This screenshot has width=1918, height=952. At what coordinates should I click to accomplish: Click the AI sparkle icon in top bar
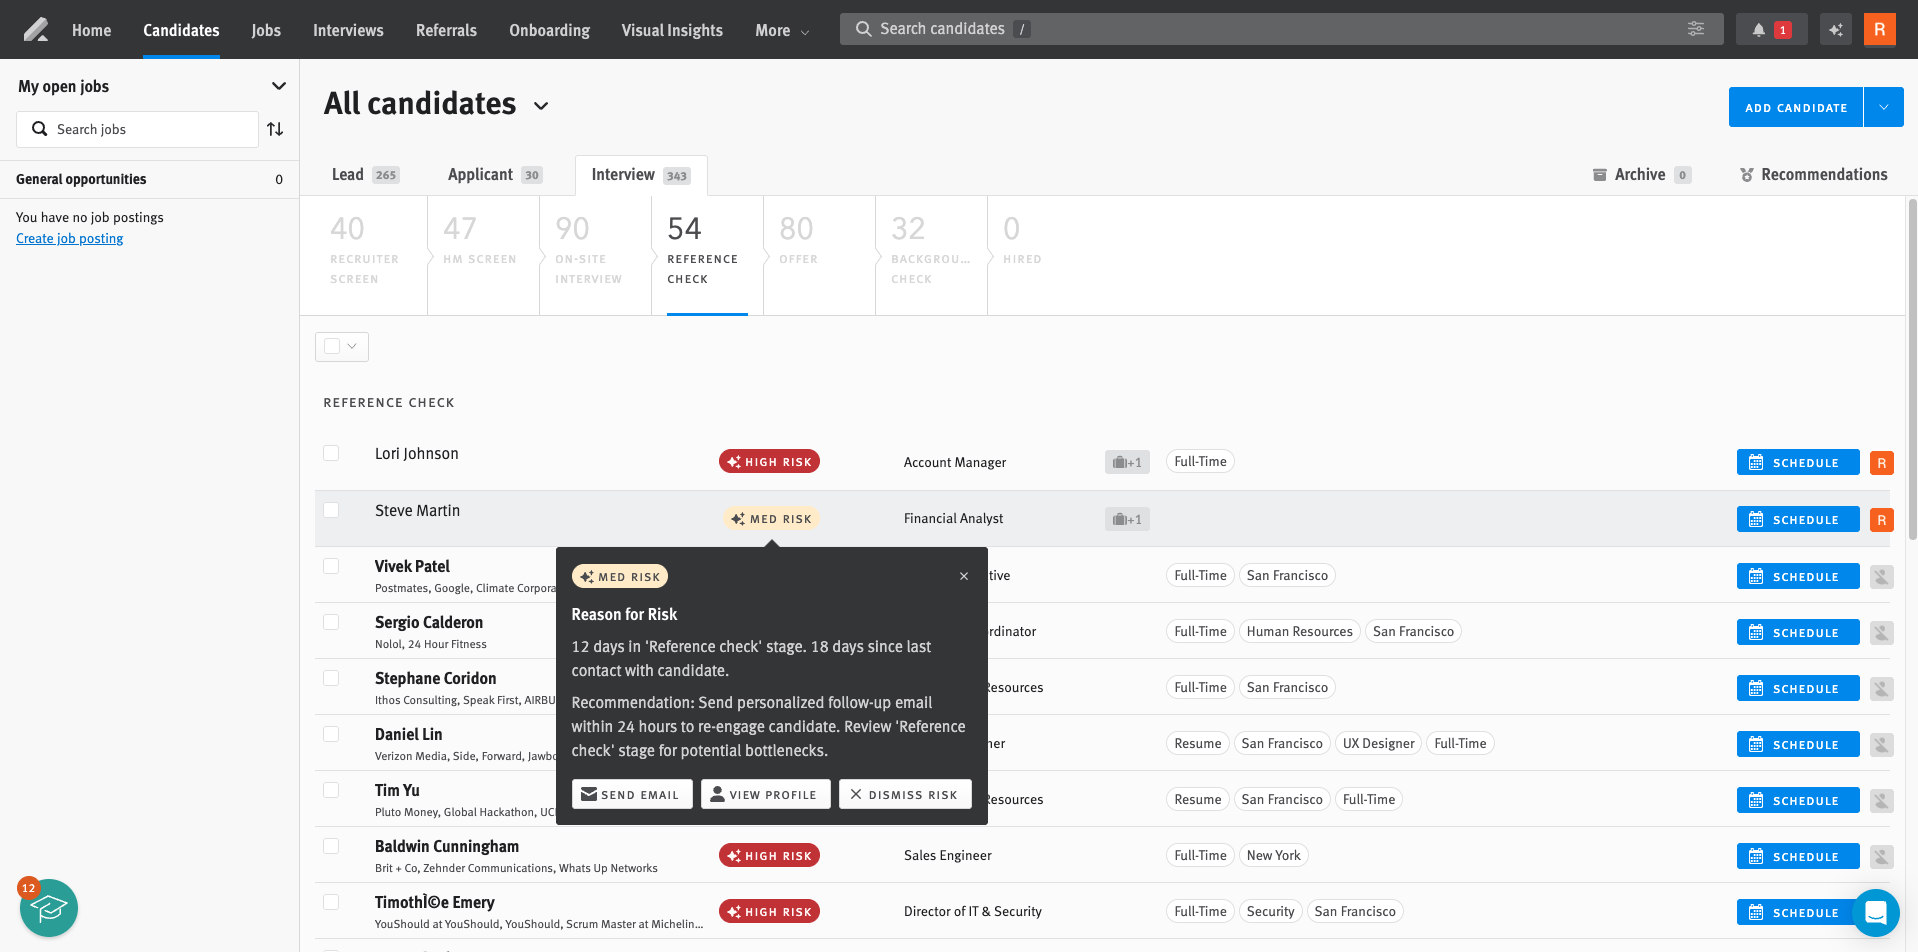coord(1836,30)
